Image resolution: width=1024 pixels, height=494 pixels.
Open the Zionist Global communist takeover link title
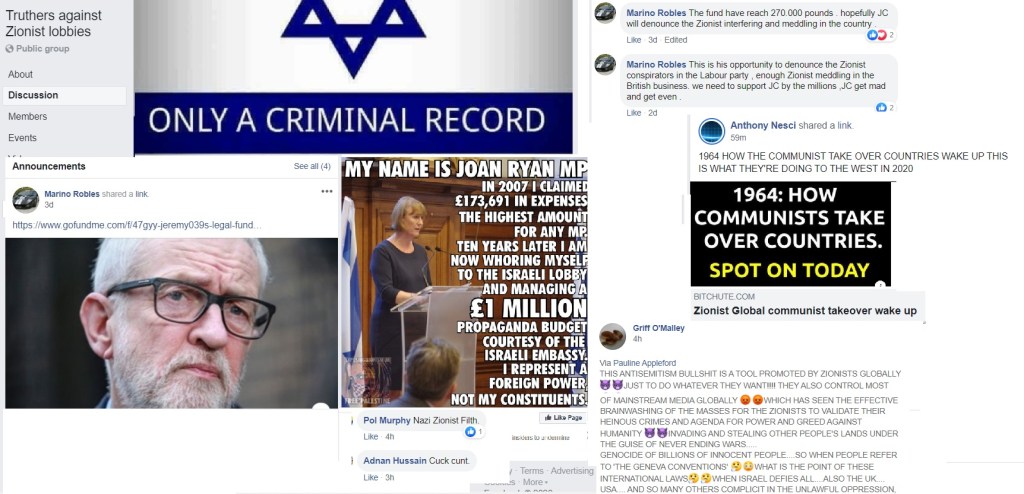pyautogui.click(x=805, y=311)
